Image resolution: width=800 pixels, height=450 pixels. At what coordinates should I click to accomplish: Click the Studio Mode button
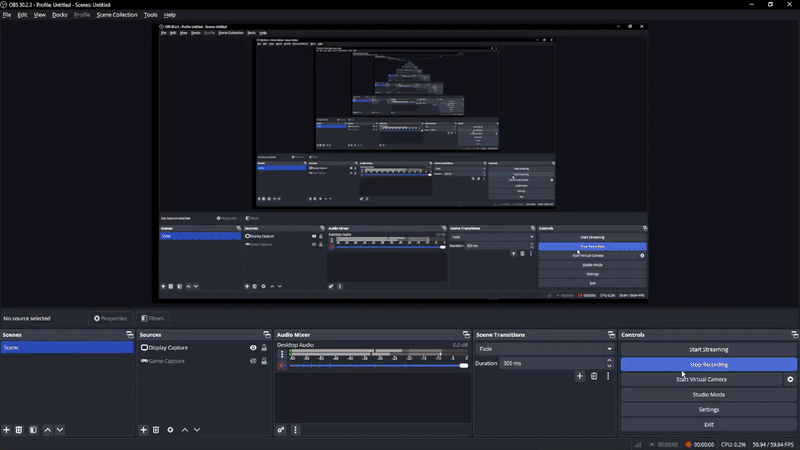(x=708, y=395)
